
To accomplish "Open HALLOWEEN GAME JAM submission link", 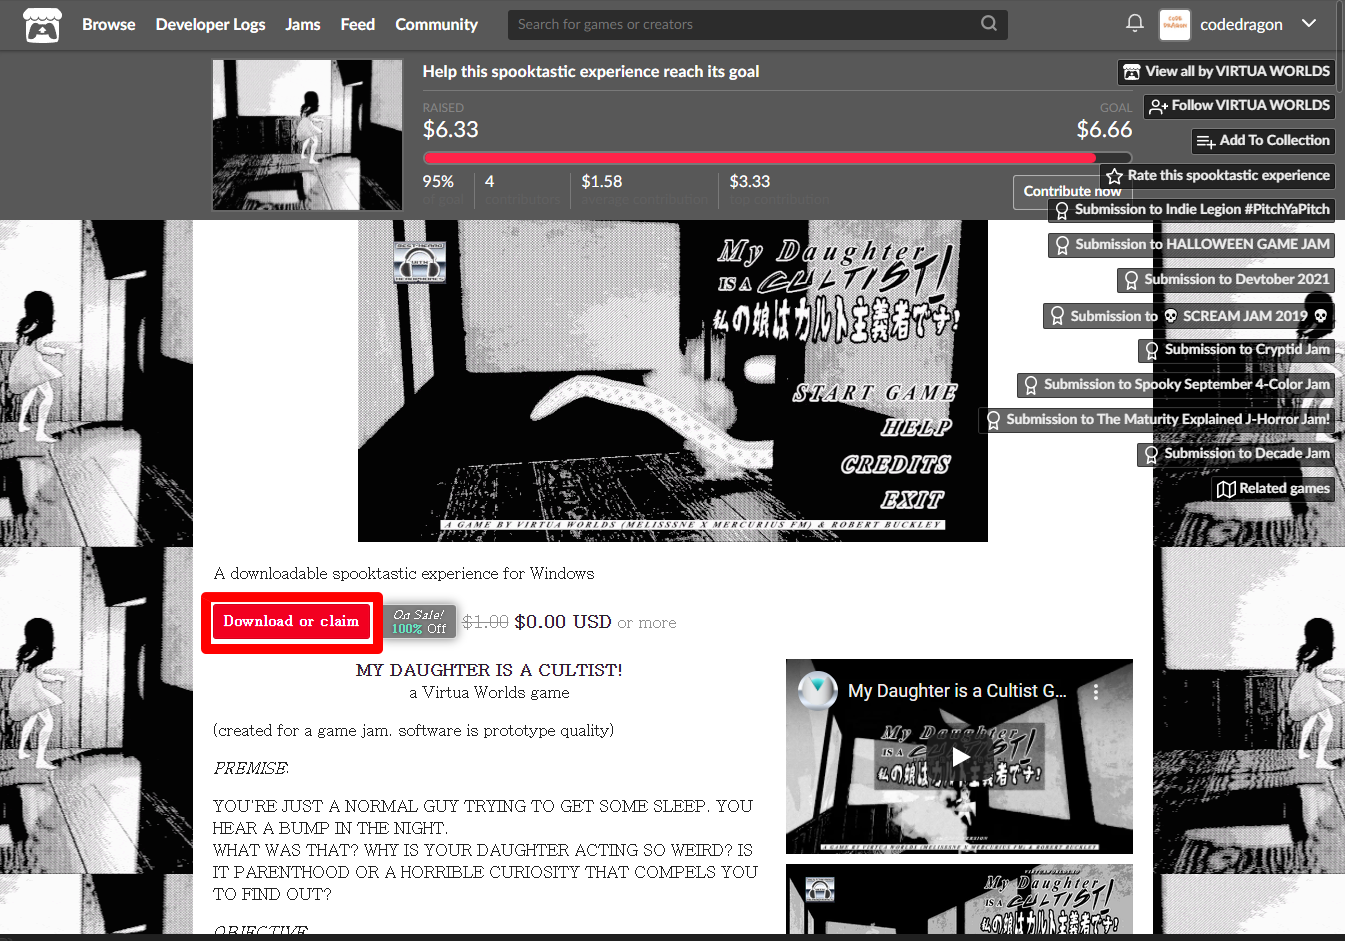I will (1191, 245).
